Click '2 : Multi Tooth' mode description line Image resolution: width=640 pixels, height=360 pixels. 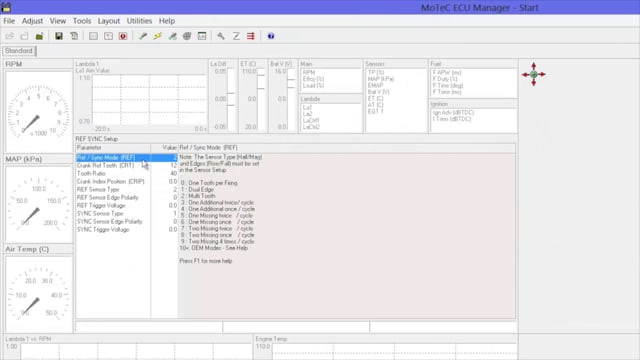[x=199, y=196]
